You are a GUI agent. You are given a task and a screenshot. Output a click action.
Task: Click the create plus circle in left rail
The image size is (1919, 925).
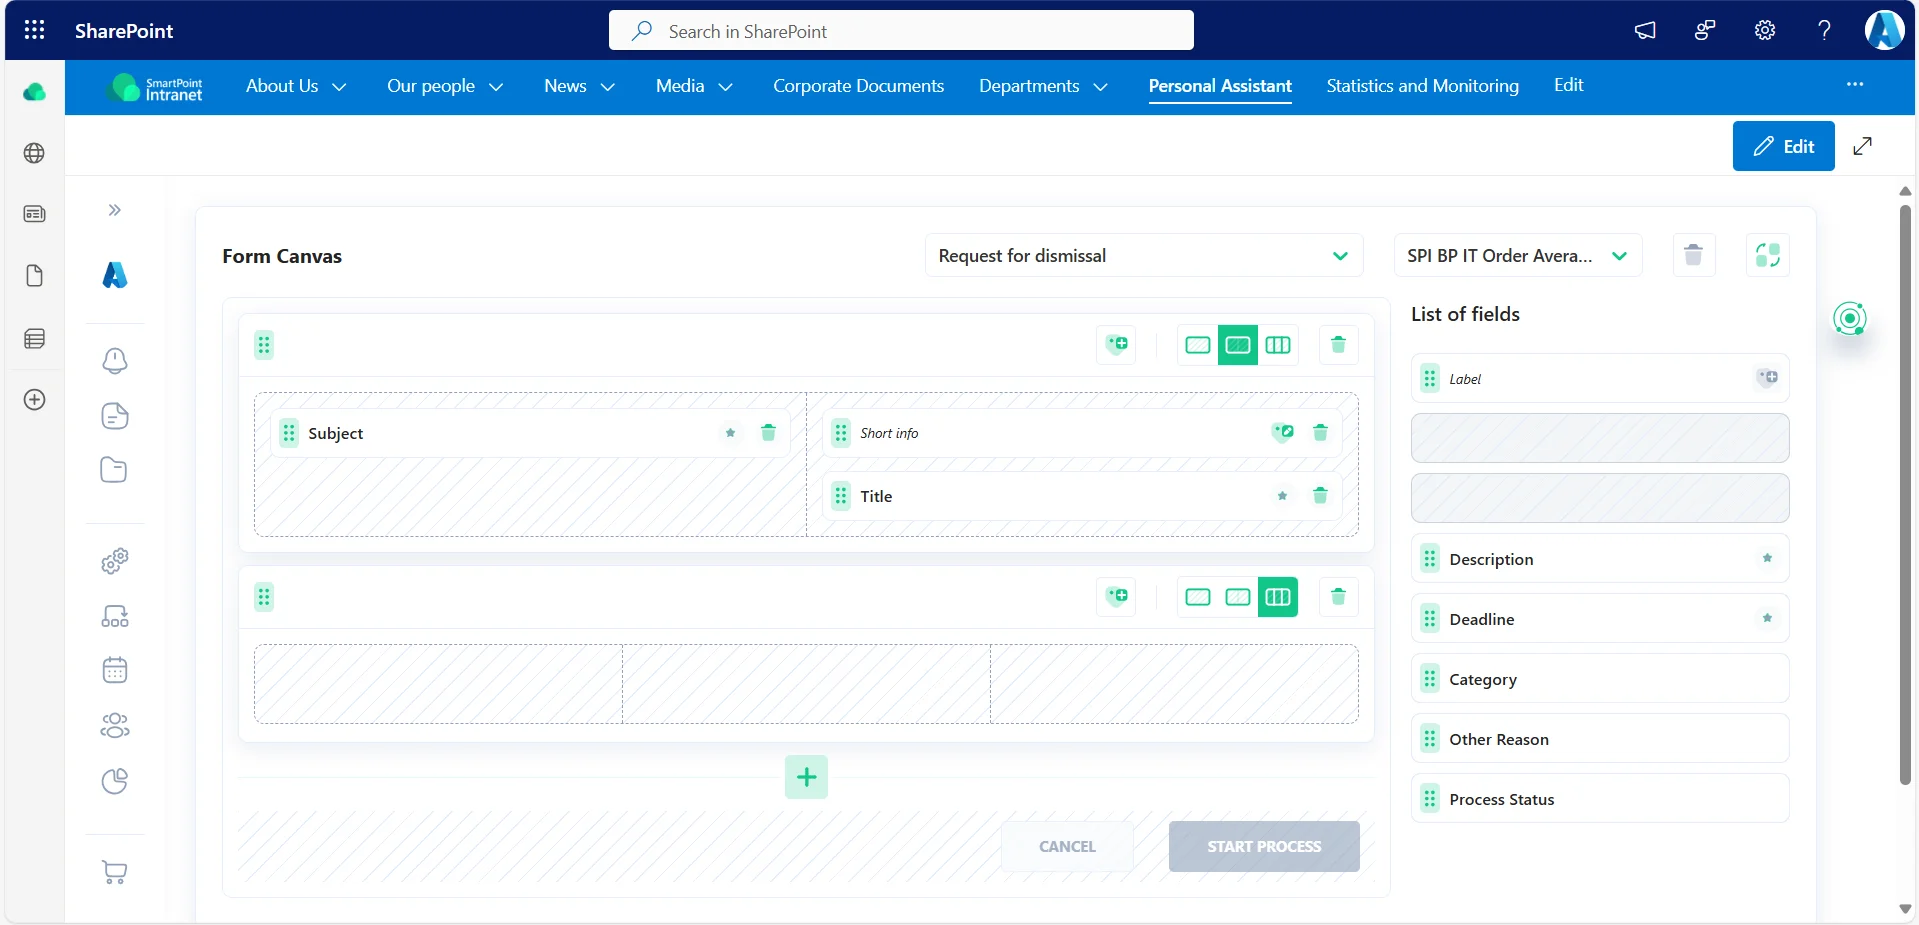tap(34, 400)
